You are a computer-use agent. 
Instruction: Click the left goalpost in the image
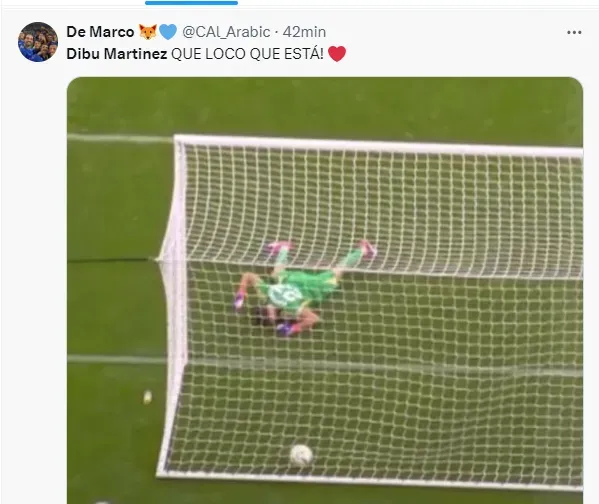[x=174, y=304]
